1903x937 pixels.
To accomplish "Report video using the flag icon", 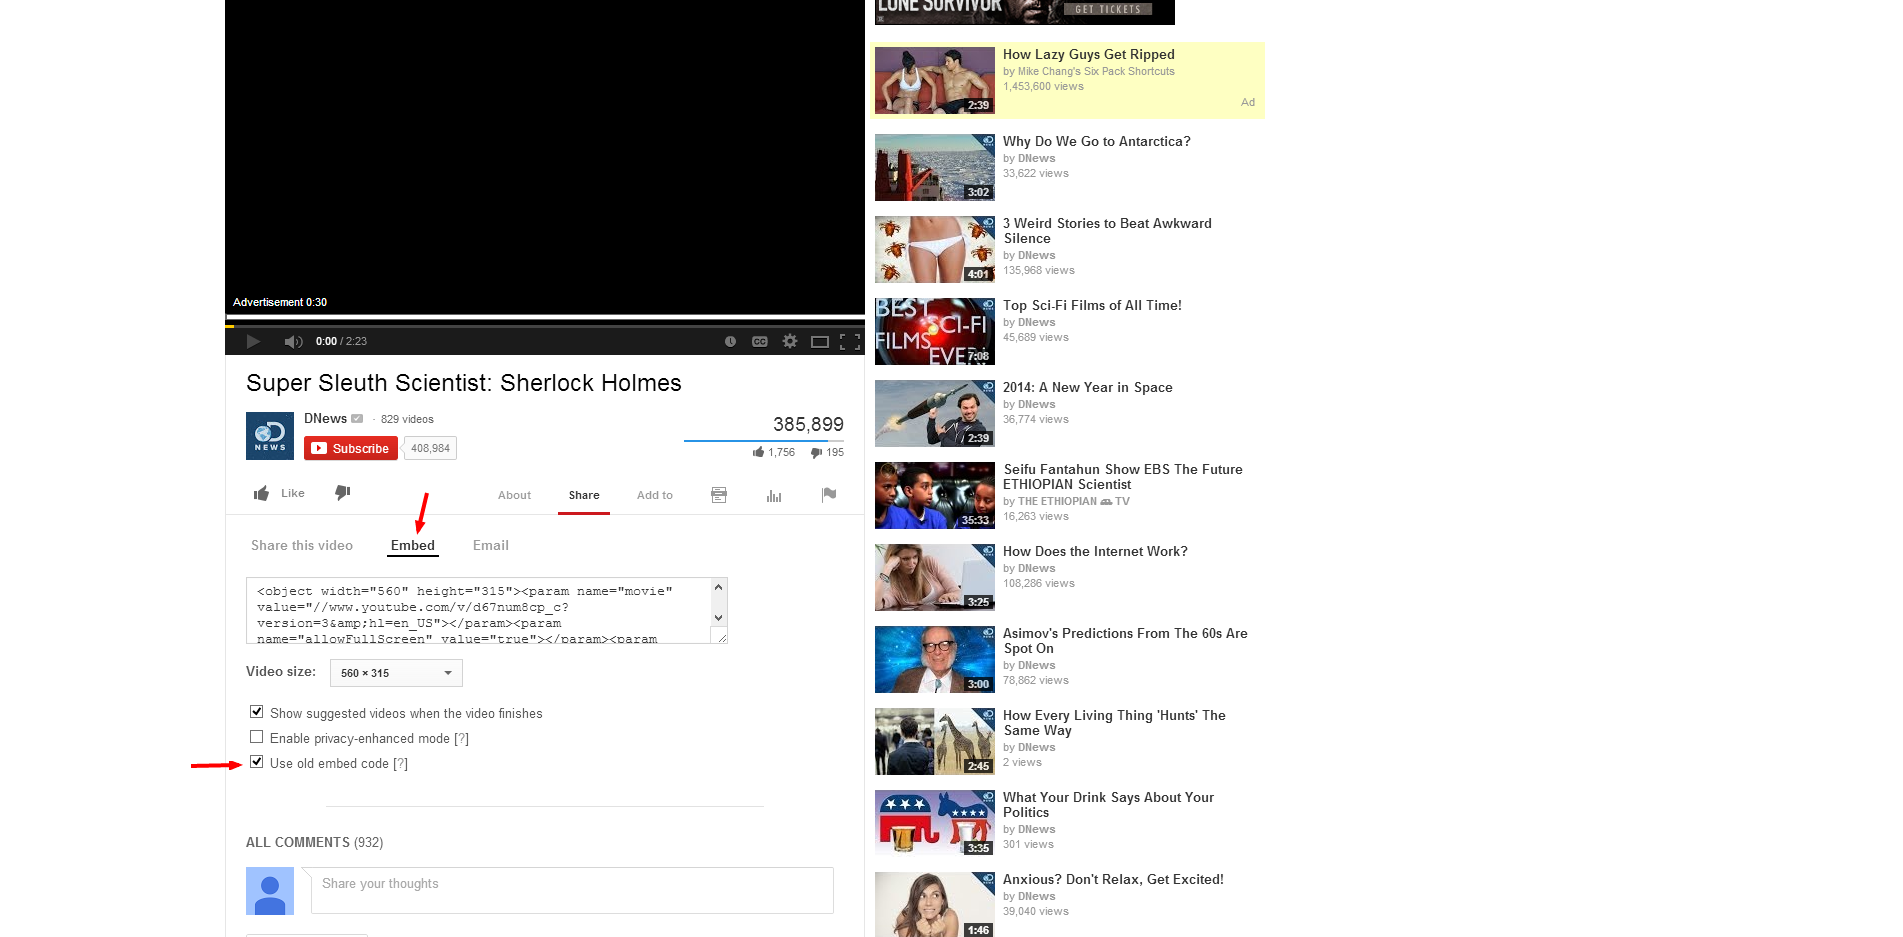I will [829, 494].
